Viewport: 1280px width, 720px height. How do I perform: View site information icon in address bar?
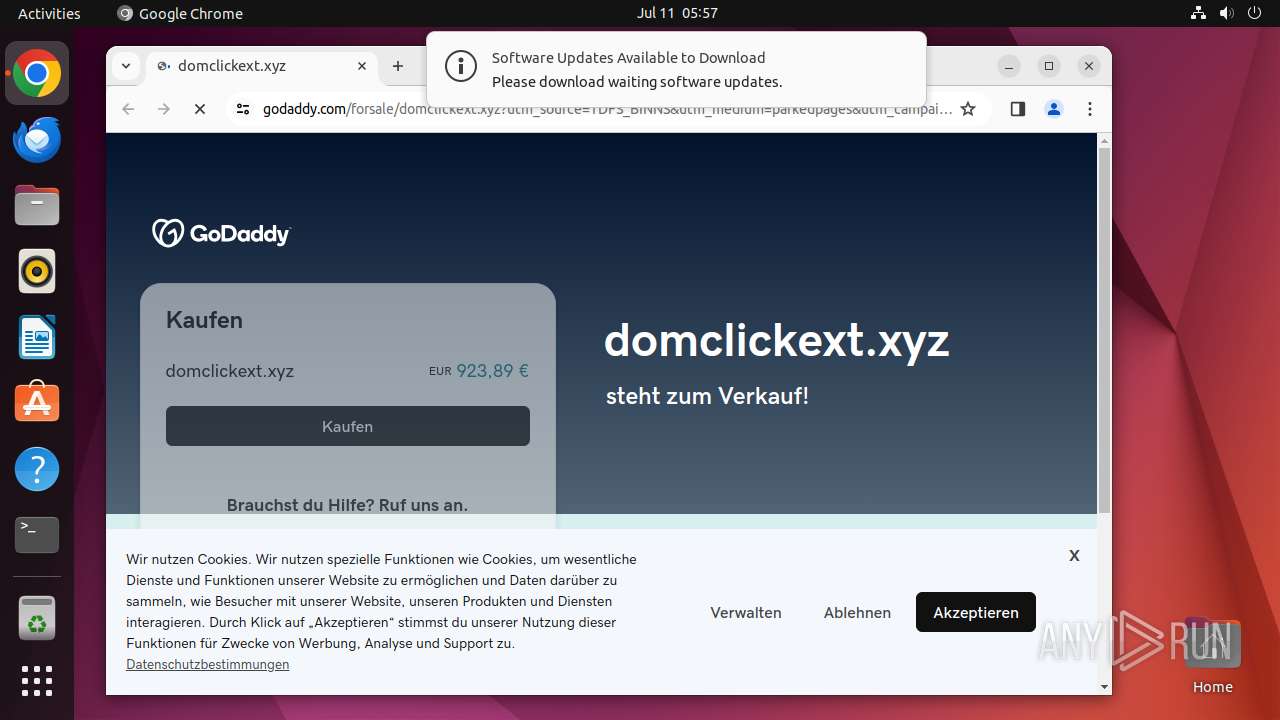pyautogui.click(x=243, y=109)
